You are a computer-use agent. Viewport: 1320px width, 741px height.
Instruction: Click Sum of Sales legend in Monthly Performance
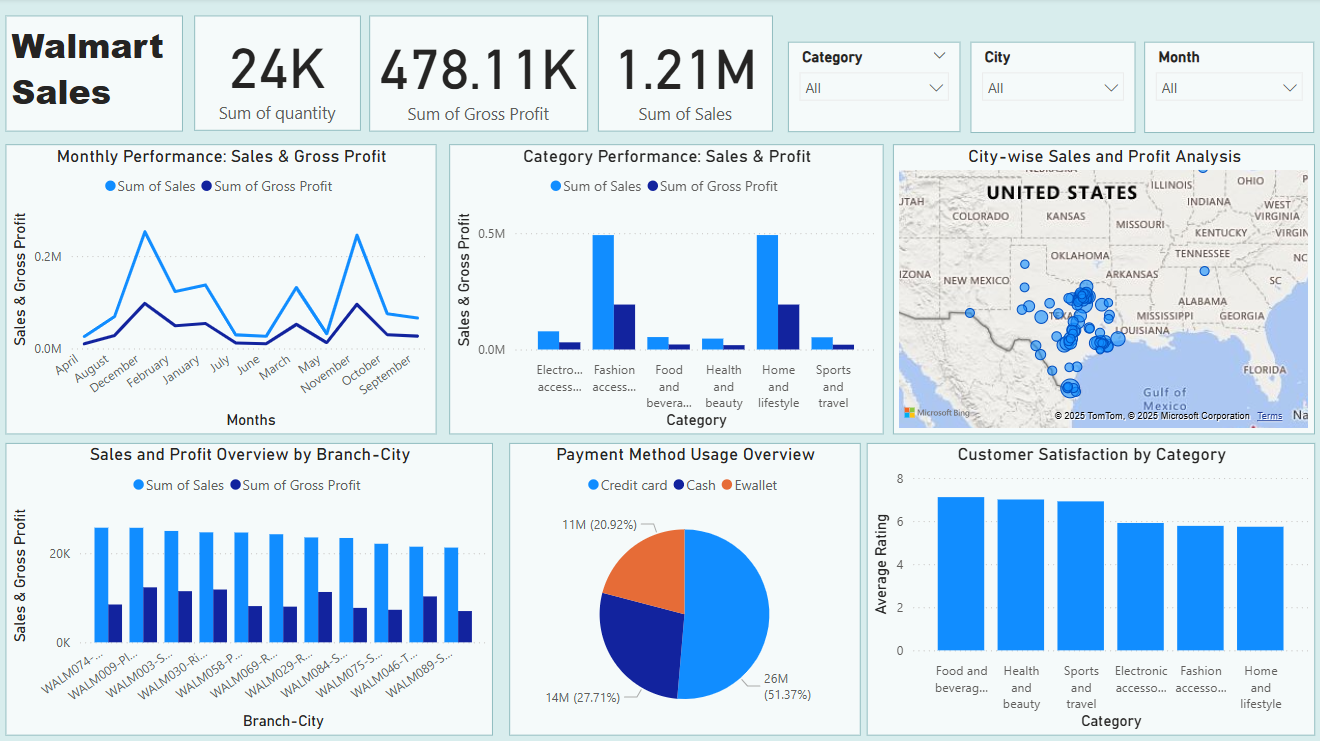pos(150,186)
